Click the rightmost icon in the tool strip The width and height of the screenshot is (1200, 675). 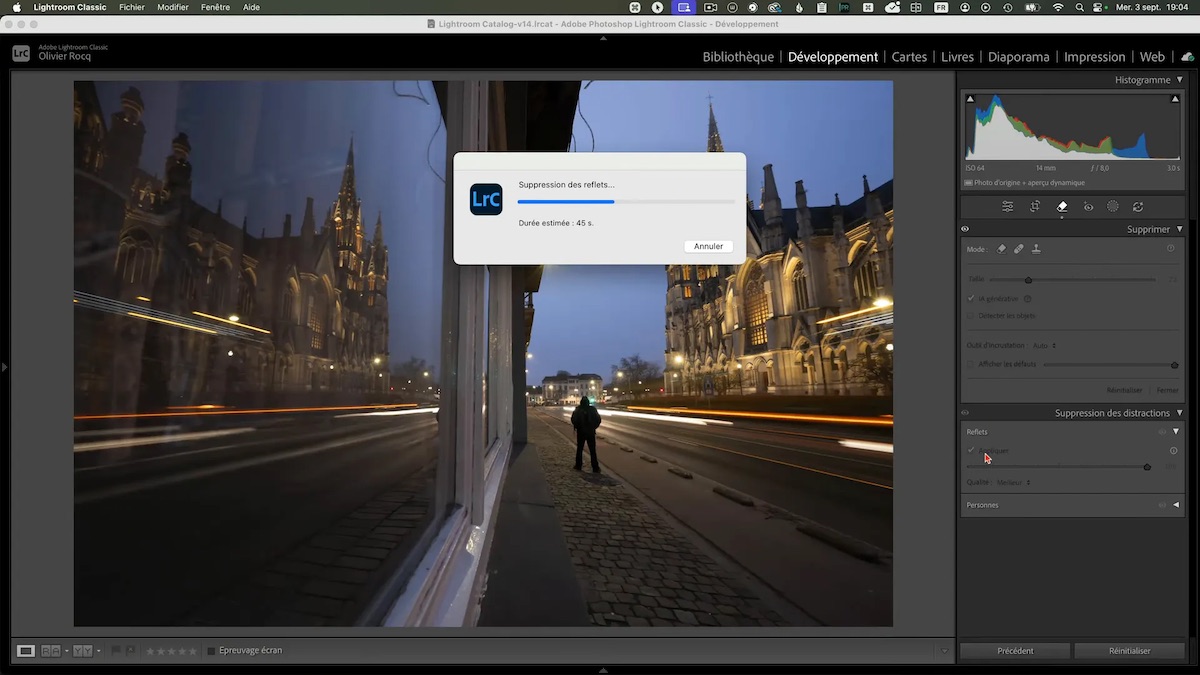(x=1138, y=207)
